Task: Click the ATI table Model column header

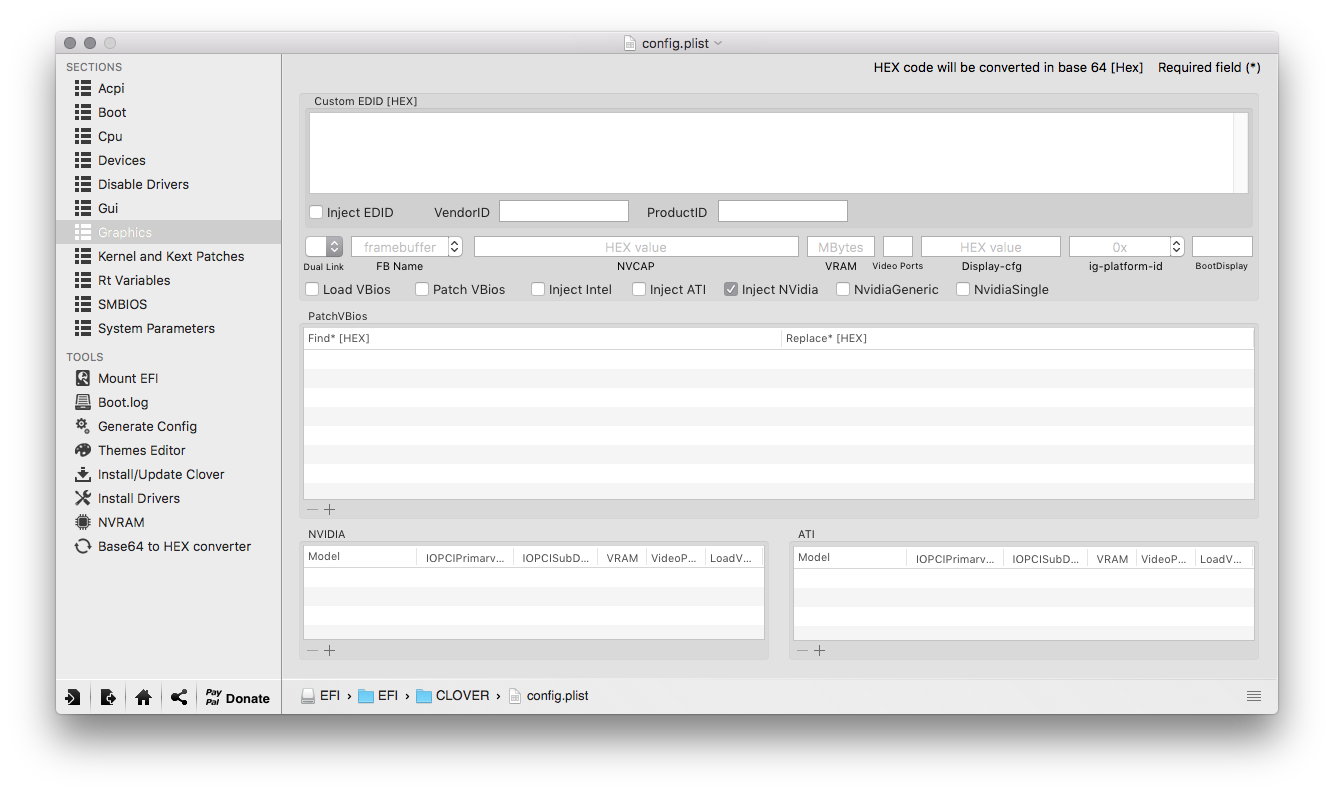Action: point(850,557)
